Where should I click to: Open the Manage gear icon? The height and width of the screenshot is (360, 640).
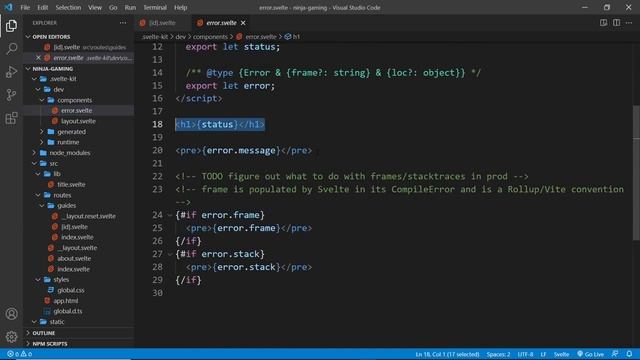pyautogui.click(x=11, y=337)
